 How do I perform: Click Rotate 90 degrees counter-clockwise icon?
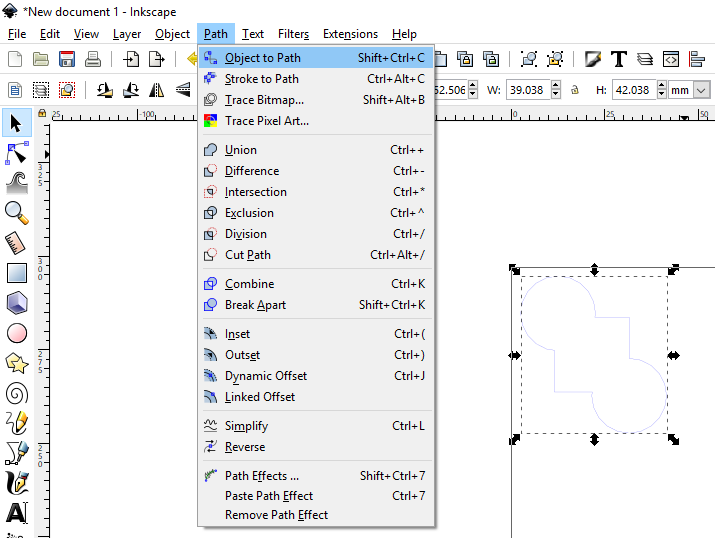[x=104, y=90]
